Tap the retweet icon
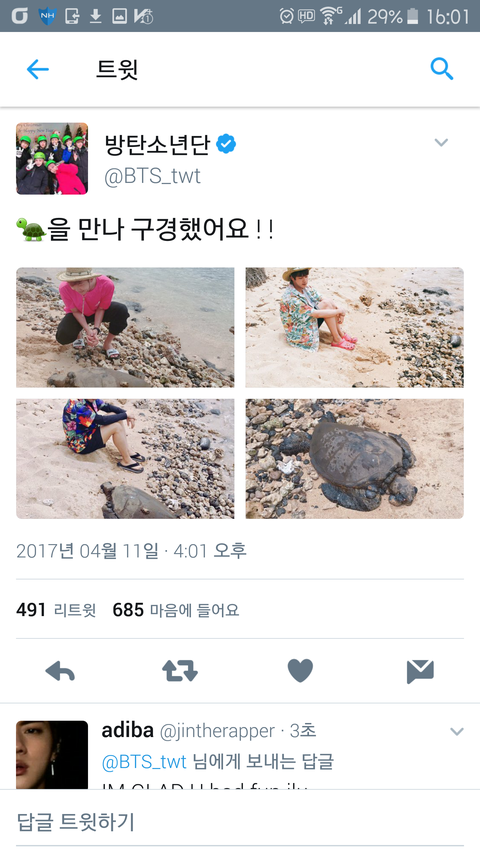Screen dimensions: 480x853 (x=180, y=671)
